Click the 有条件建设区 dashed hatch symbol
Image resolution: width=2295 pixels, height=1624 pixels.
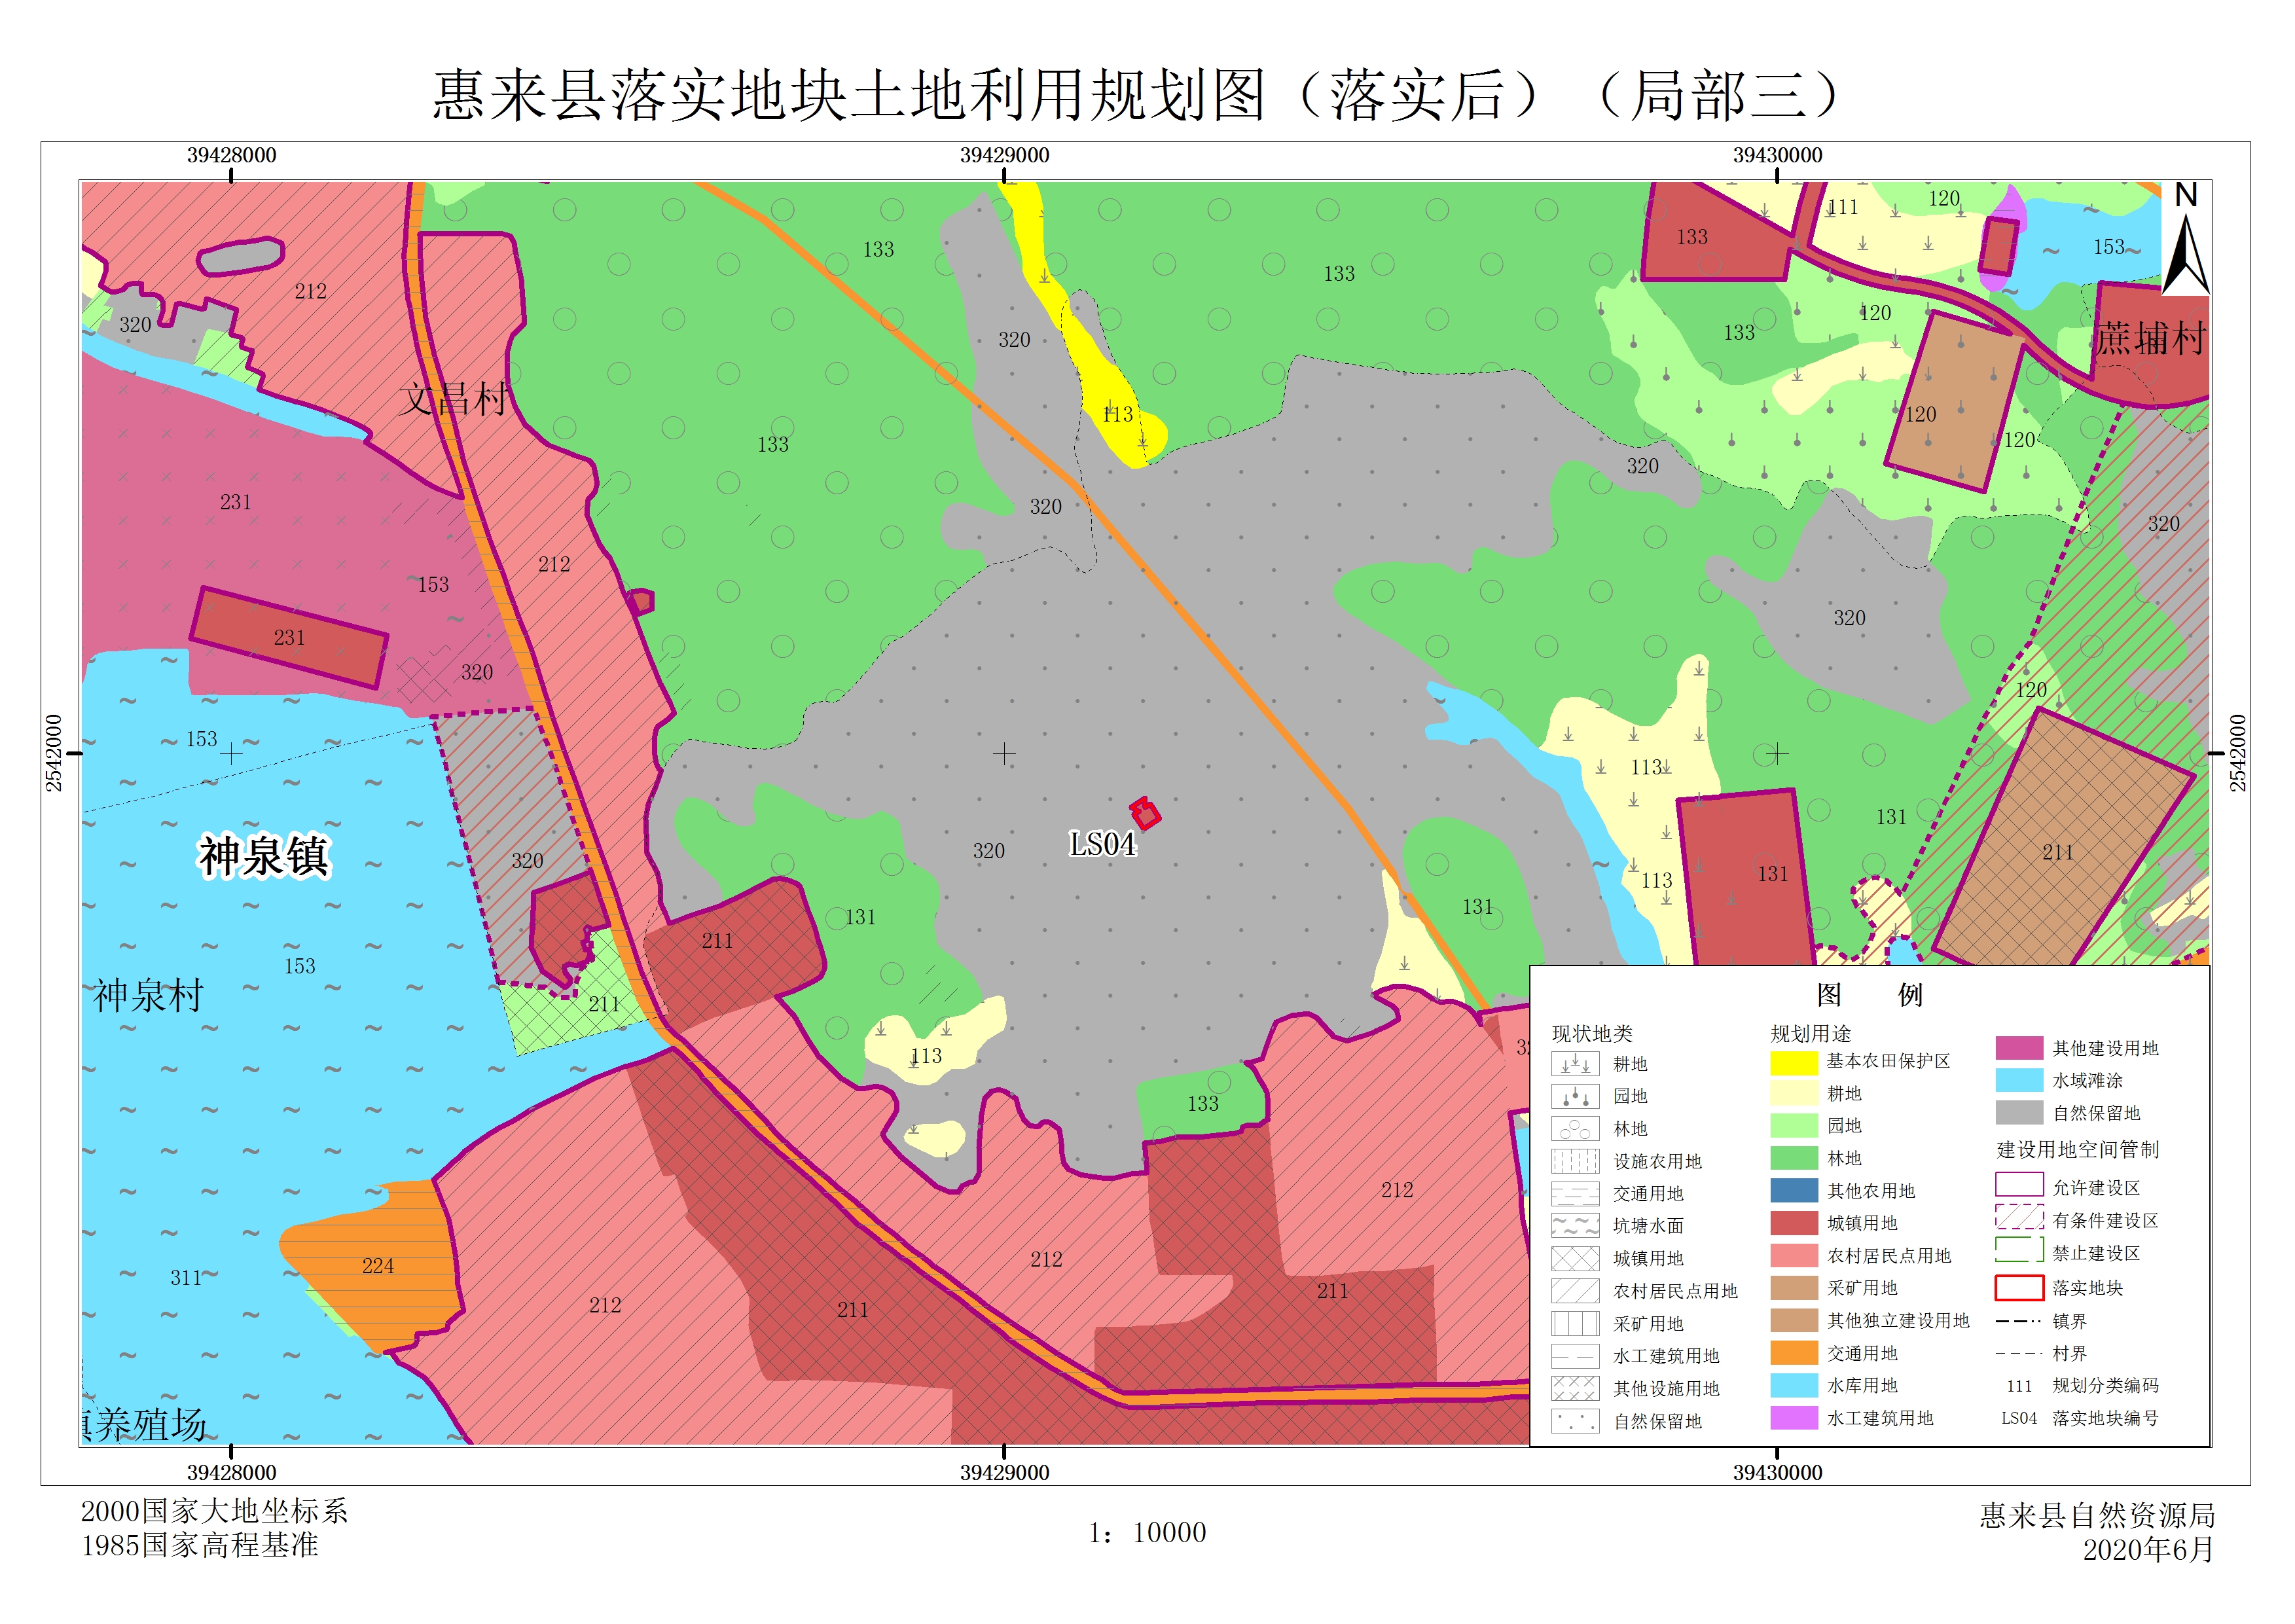click(2019, 1217)
